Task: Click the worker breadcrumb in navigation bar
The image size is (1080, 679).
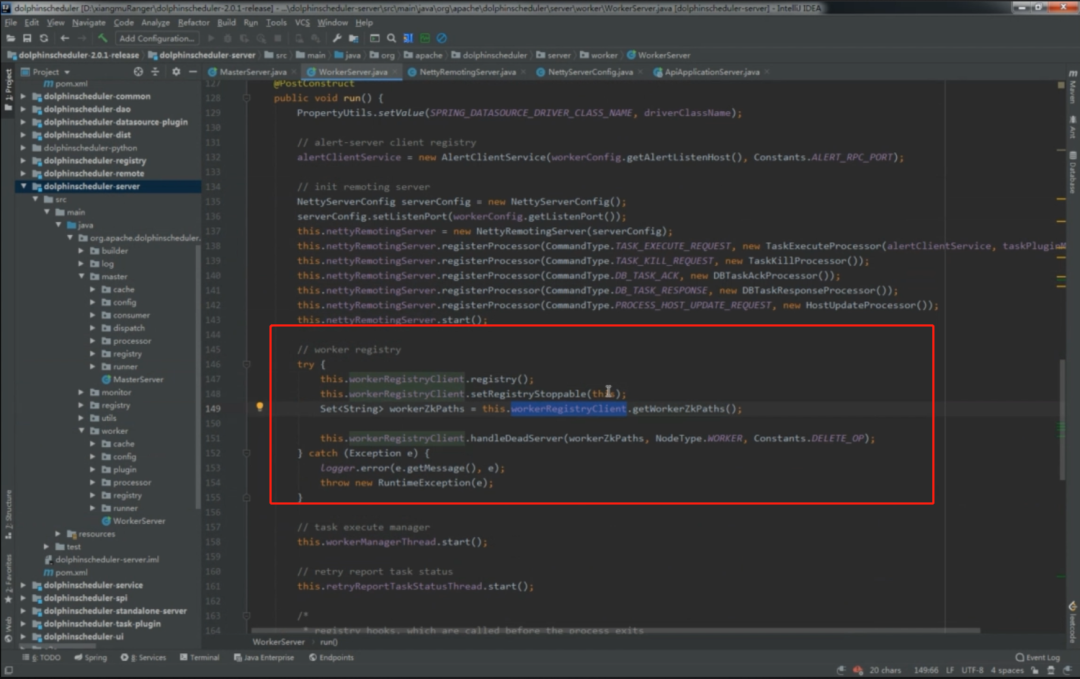Action: tap(599, 55)
